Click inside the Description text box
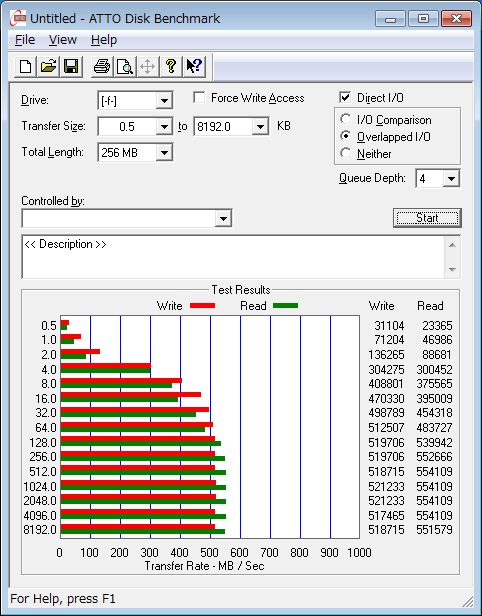Viewport: 482px width, 616px height. [234, 257]
